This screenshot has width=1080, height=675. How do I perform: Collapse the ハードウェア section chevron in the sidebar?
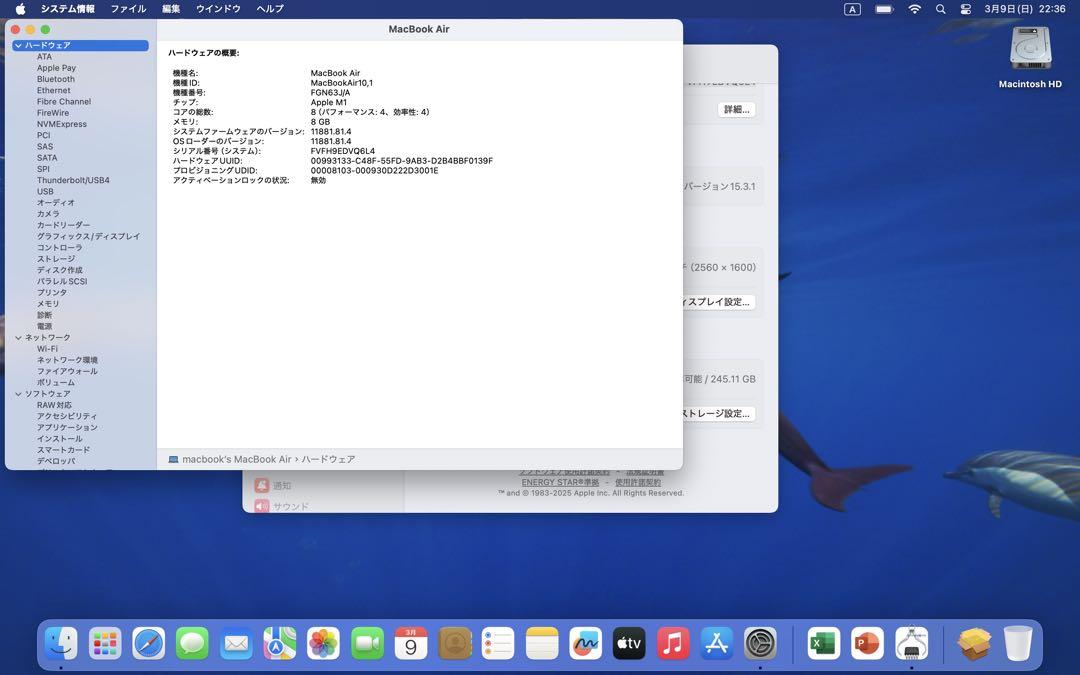coord(18,45)
